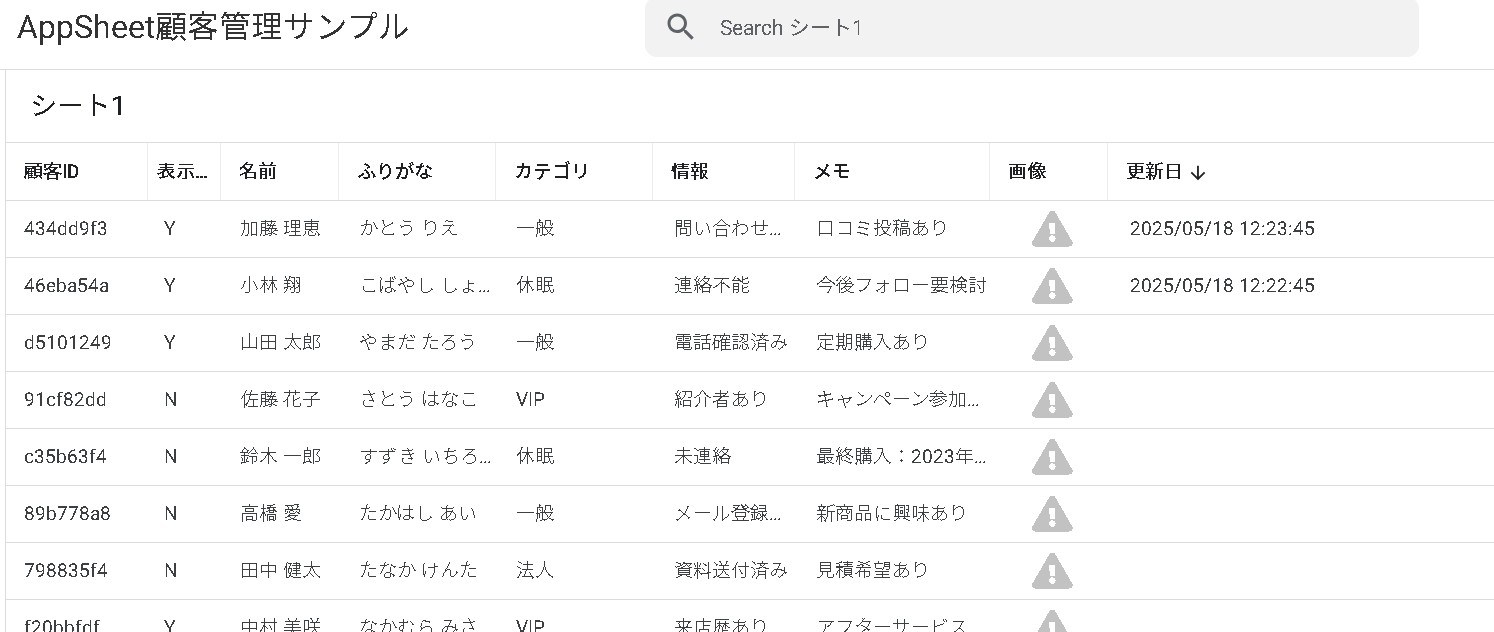Toggle the 更新日 sort direction arrow
Screen dimensions: 1494x632
pos(1199,171)
